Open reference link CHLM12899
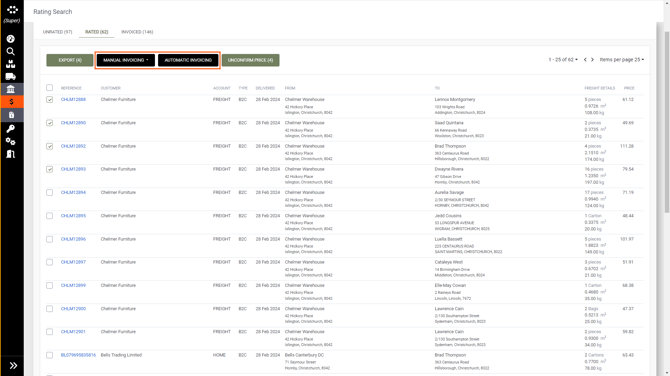670x376 pixels. 73,285
